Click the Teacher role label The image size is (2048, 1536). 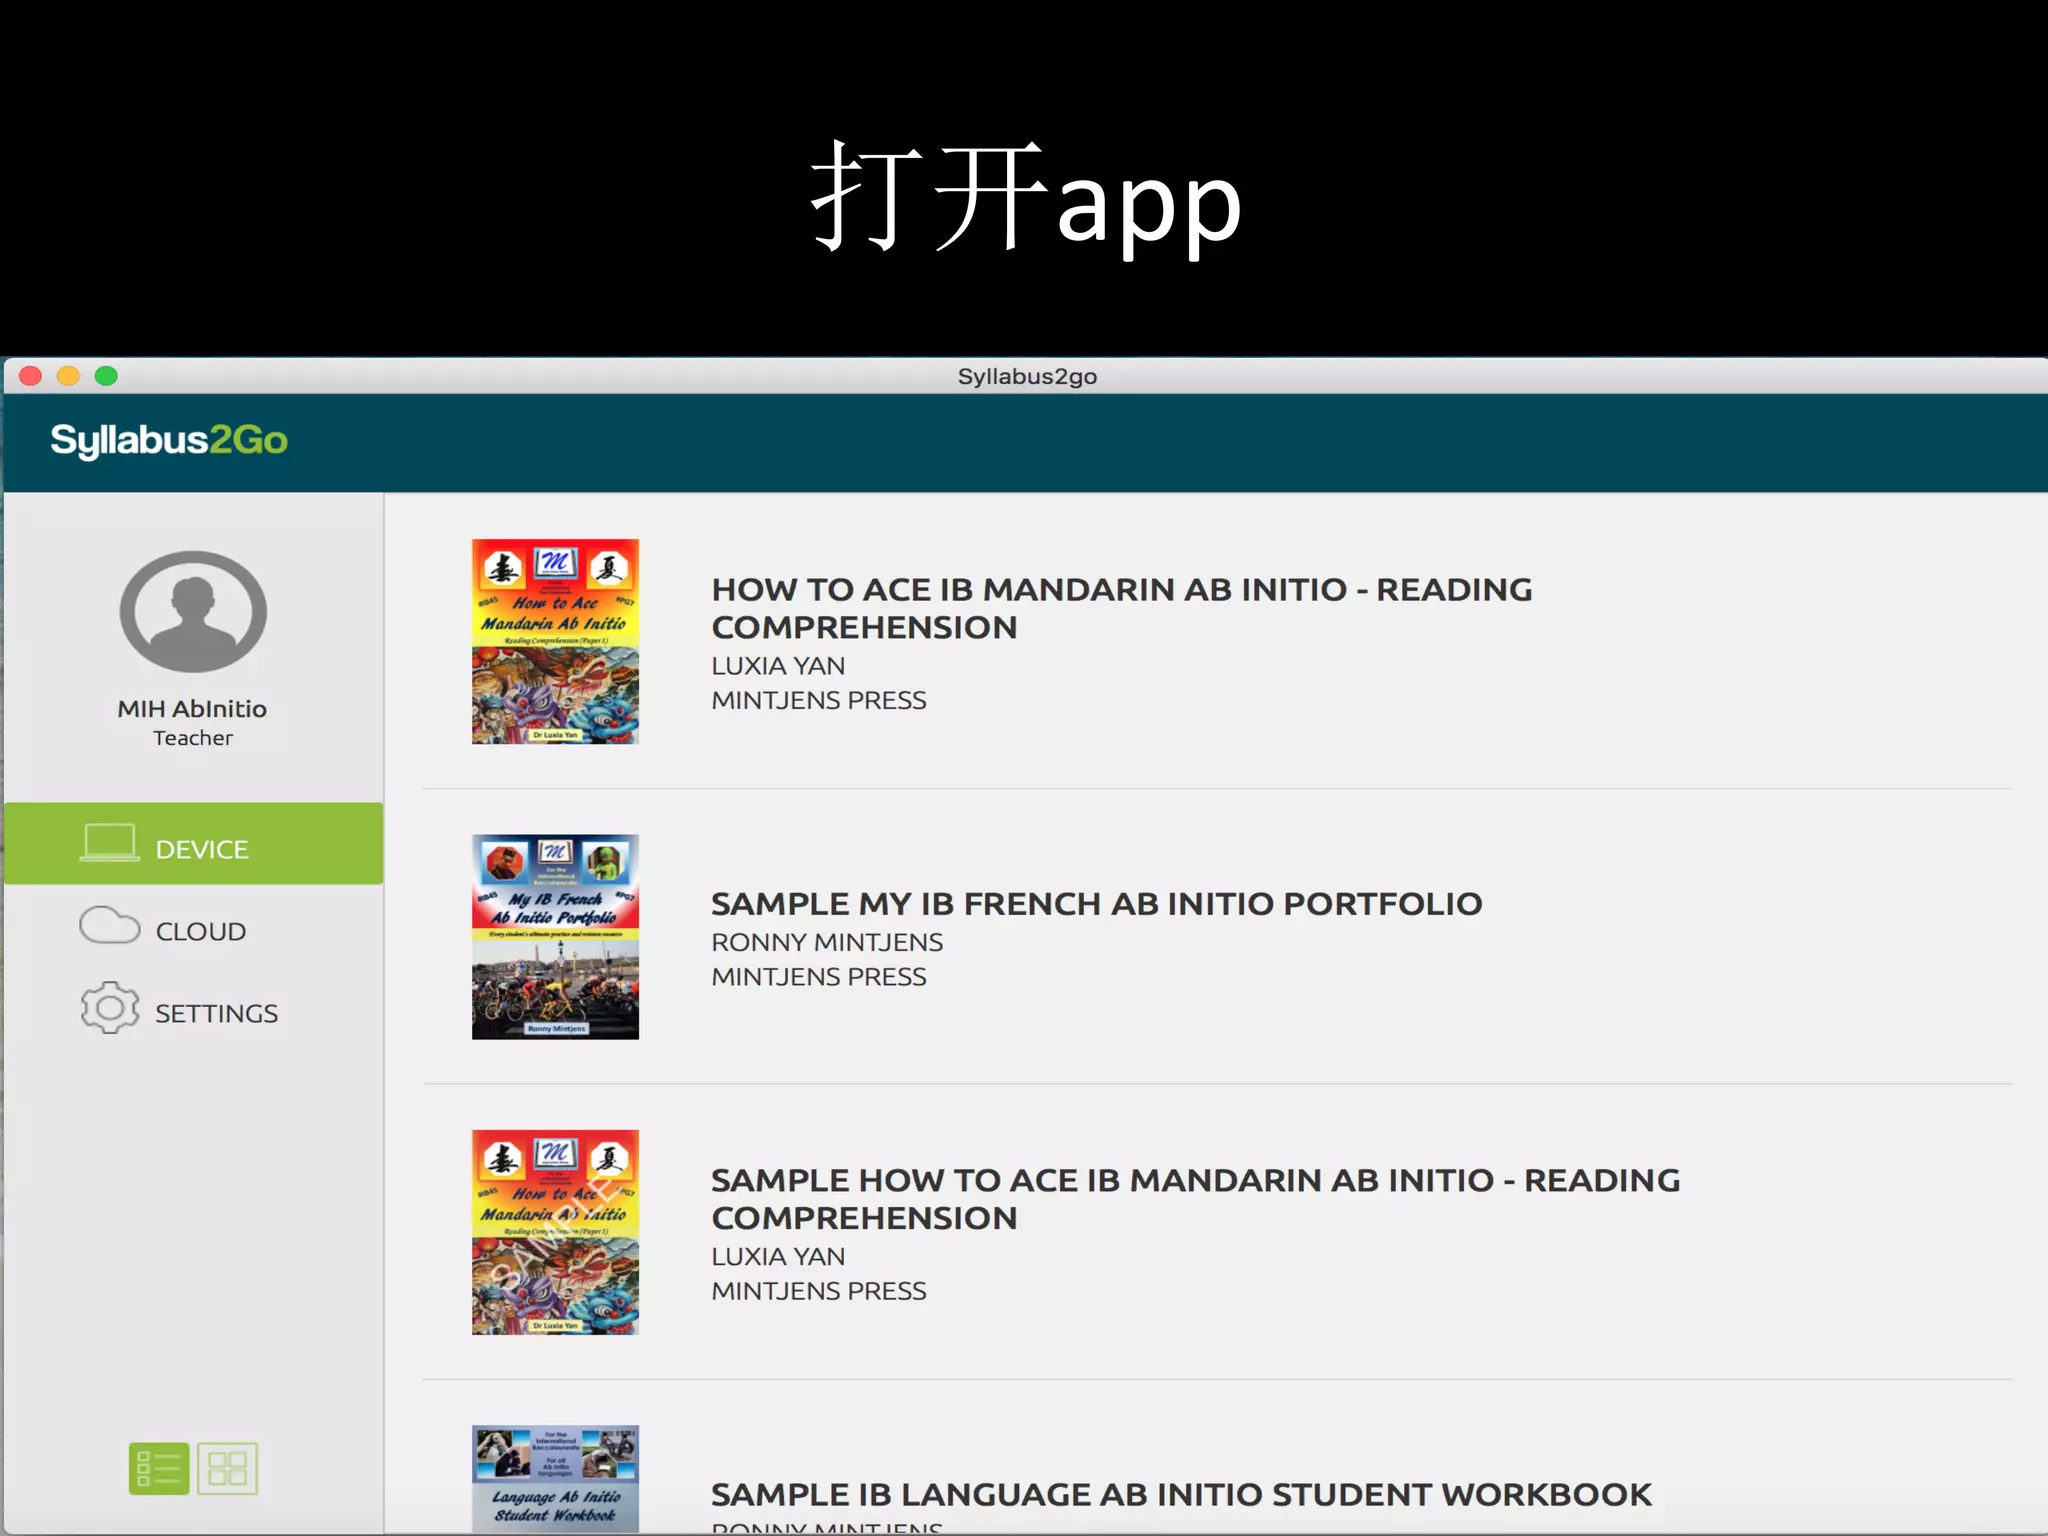(192, 738)
